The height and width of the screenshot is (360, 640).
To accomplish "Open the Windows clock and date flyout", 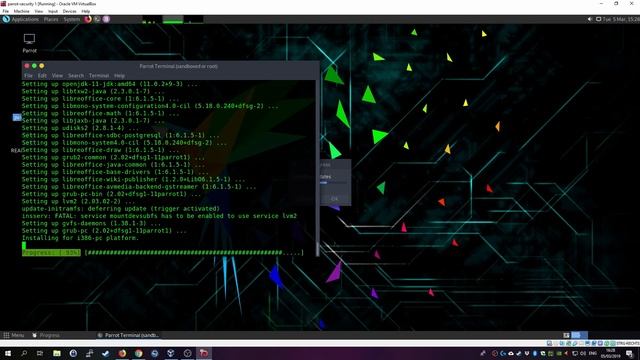I will pos(611,353).
